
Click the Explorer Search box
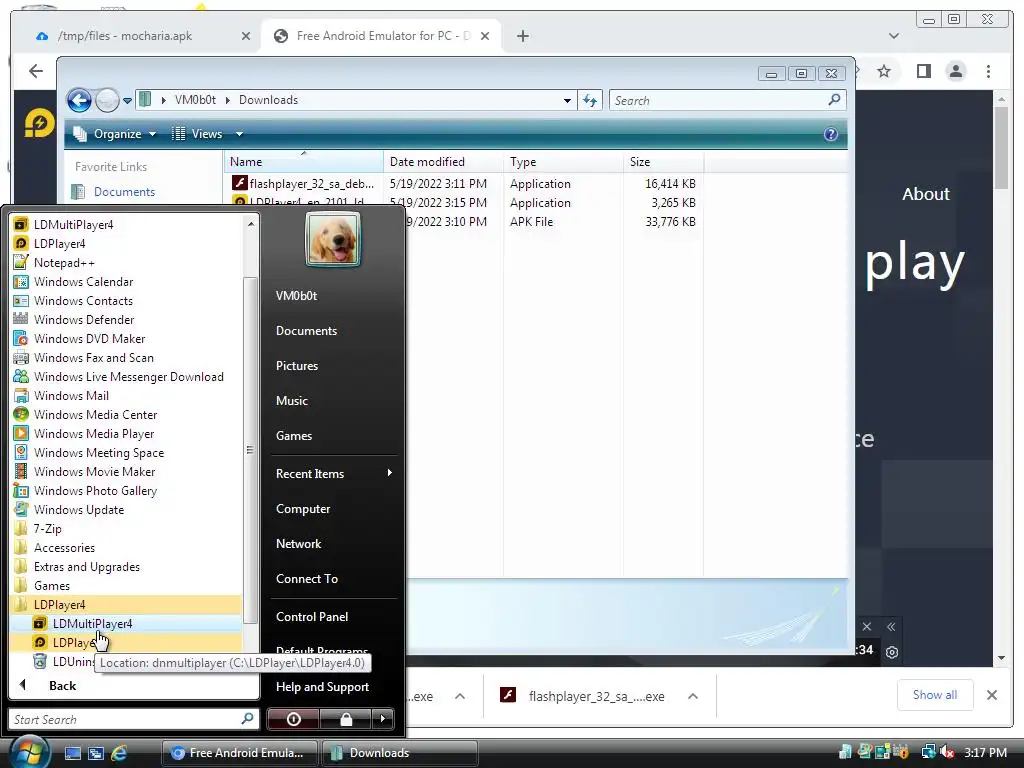pyautogui.click(x=727, y=101)
